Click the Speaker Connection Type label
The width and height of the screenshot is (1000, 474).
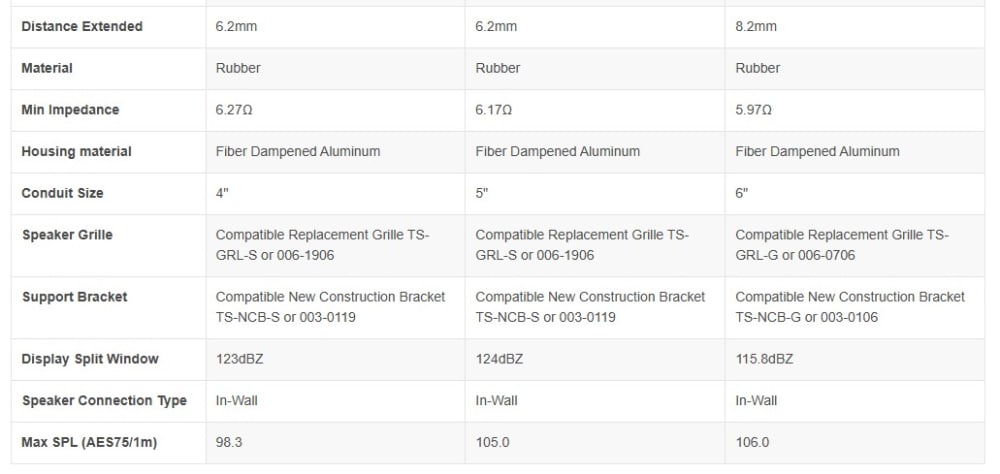[x=104, y=401]
